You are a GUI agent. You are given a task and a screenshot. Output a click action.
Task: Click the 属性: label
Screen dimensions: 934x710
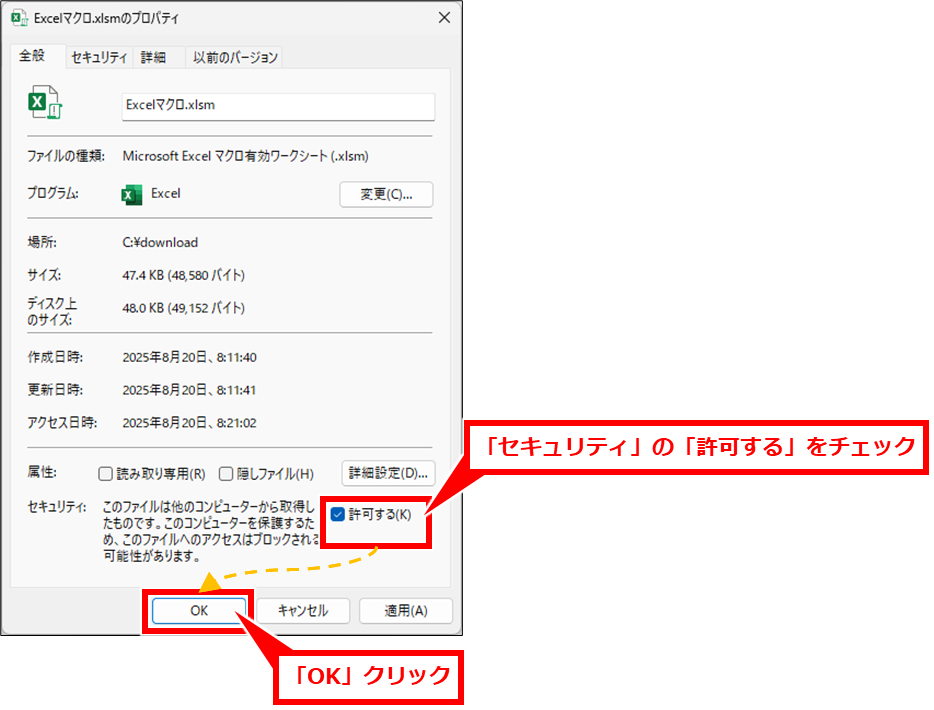[x=42, y=472]
